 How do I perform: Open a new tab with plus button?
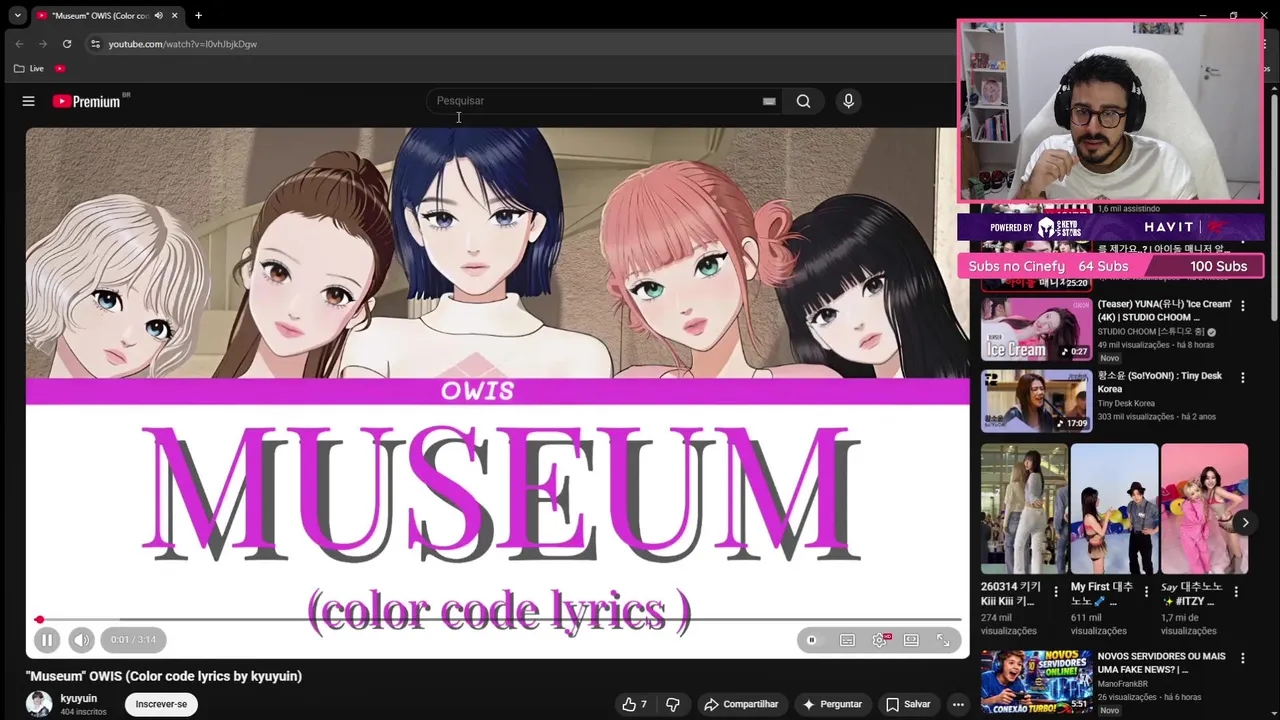click(x=198, y=16)
